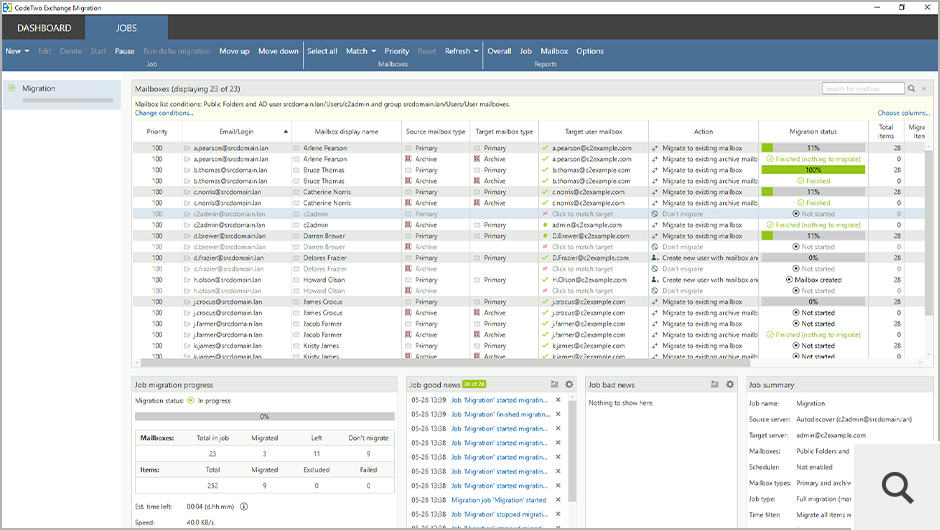The height and width of the screenshot is (530, 940).
Task: Click clear-all icon in Job good news
Action: pyautogui.click(x=554, y=384)
